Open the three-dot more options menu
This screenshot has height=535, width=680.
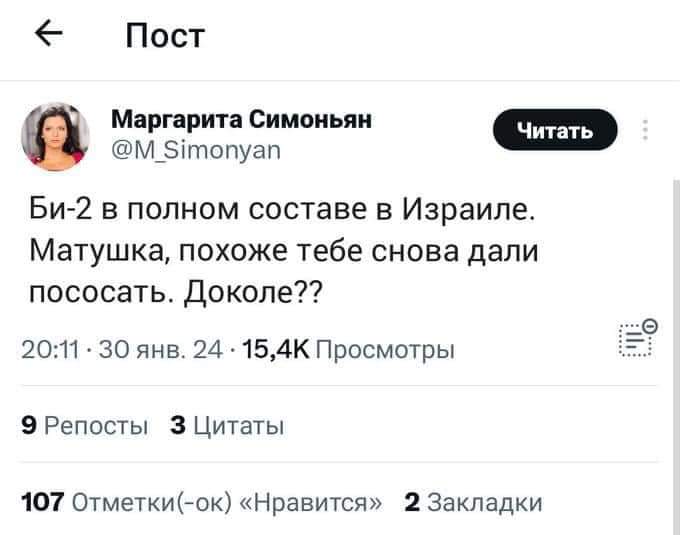pyautogui.click(x=645, y=130)
